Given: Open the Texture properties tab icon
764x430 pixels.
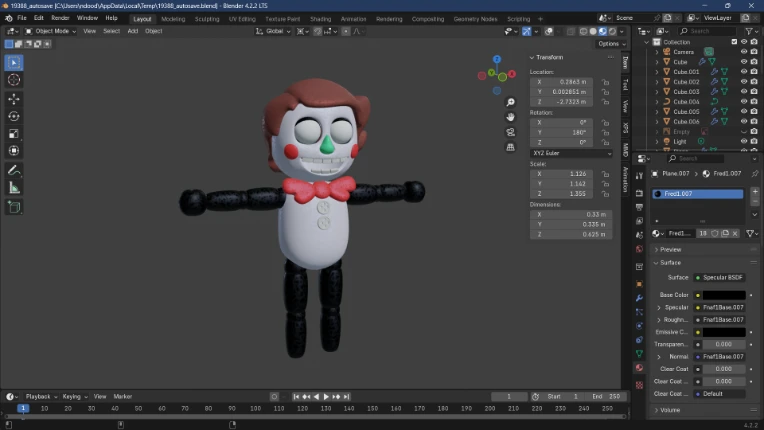Looking at the screenshot, I should 639,385.
